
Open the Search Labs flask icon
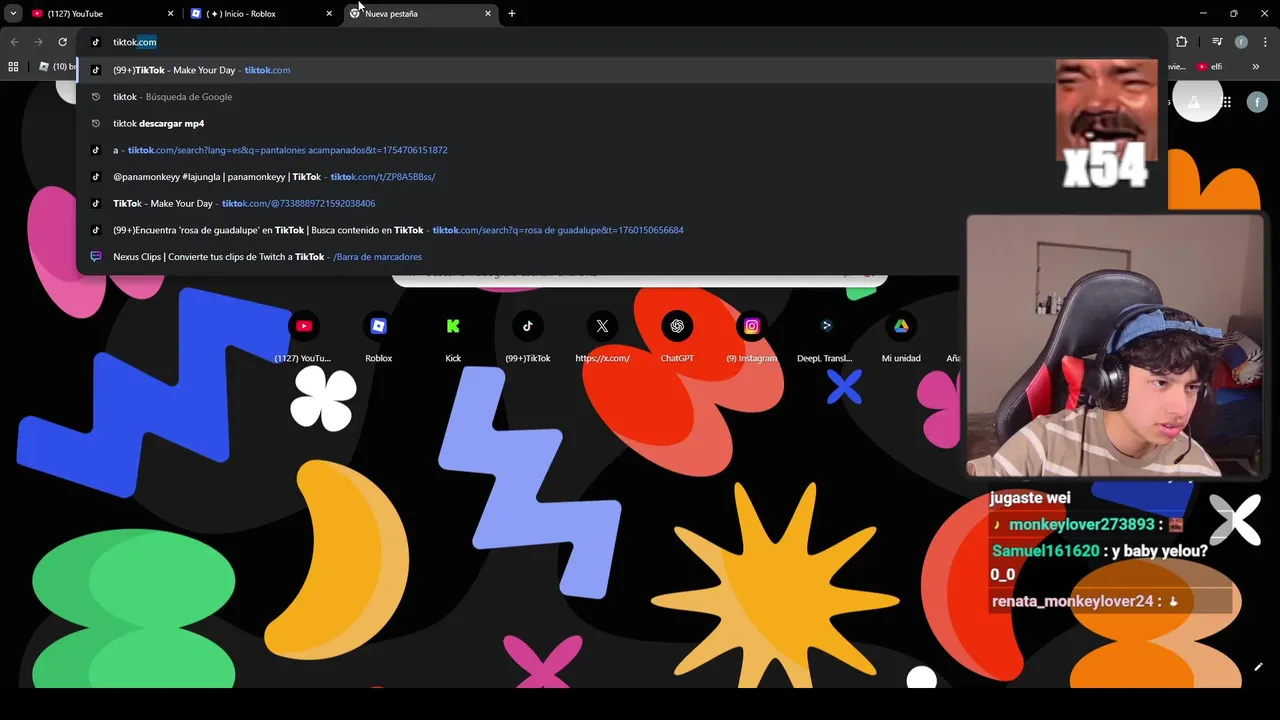coord(1194,102)
